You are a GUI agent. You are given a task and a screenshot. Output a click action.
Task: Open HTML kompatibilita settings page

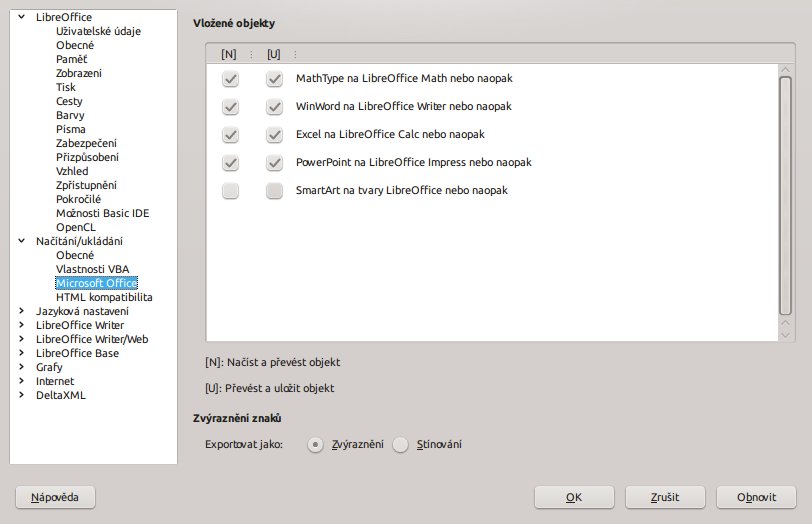pos(104,297)
